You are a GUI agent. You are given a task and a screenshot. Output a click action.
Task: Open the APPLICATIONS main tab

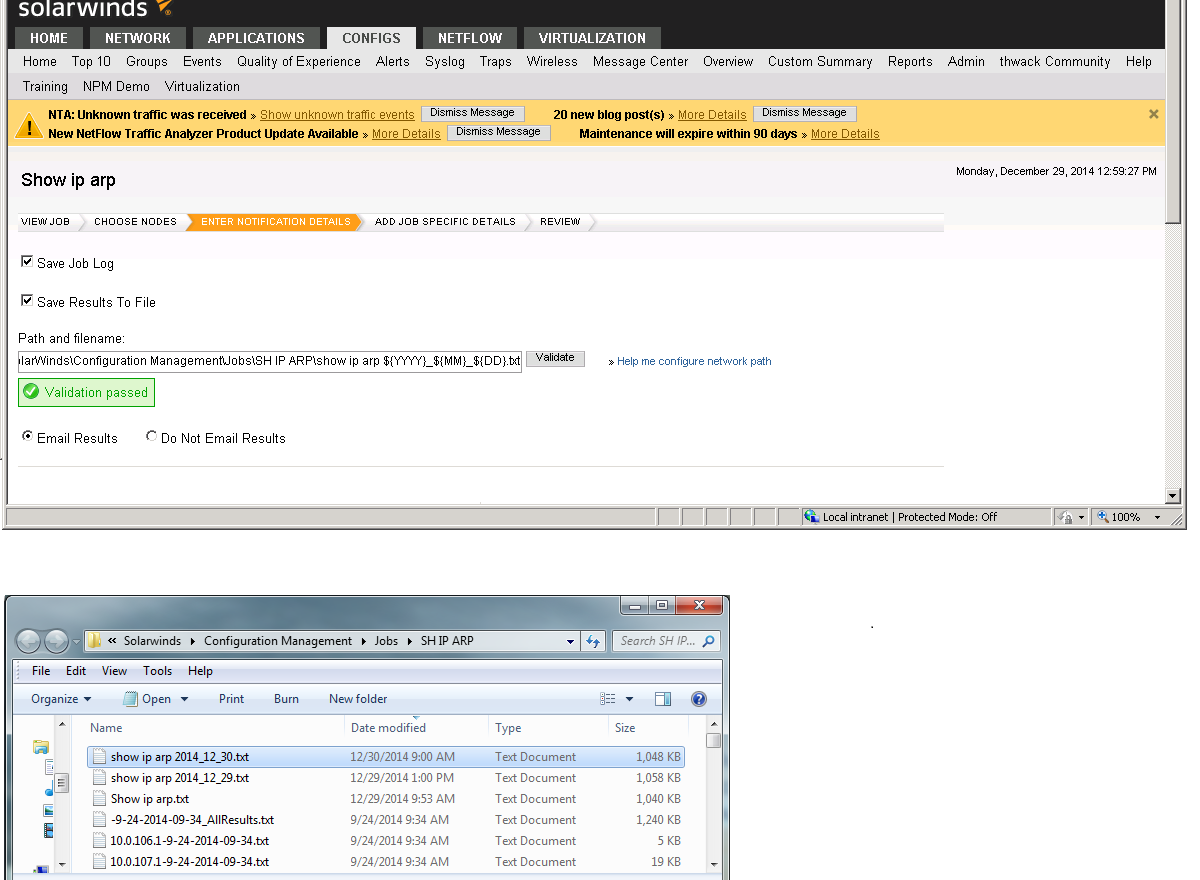click(x=256, y=38)
